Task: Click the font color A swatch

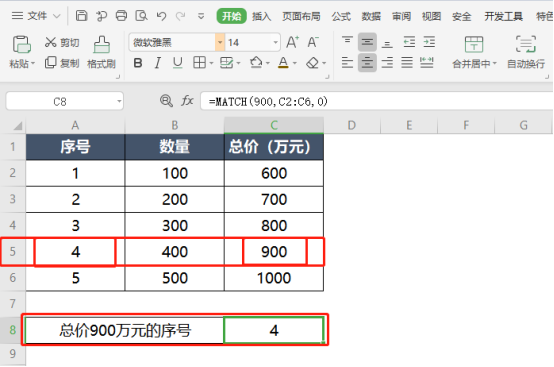Action: 283,63
